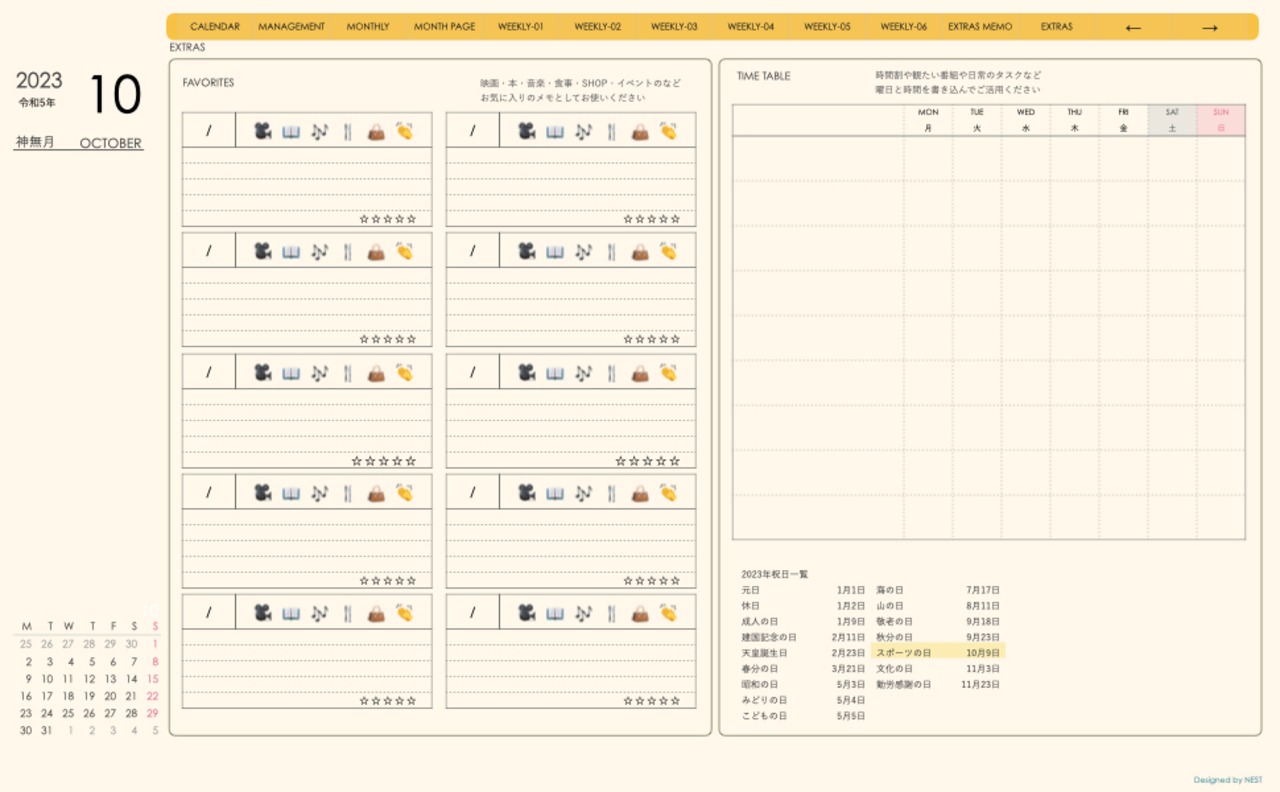Screen dimensions: 1280x792
Task: Go back using the left arrow
Action: tap(1133, 27)
